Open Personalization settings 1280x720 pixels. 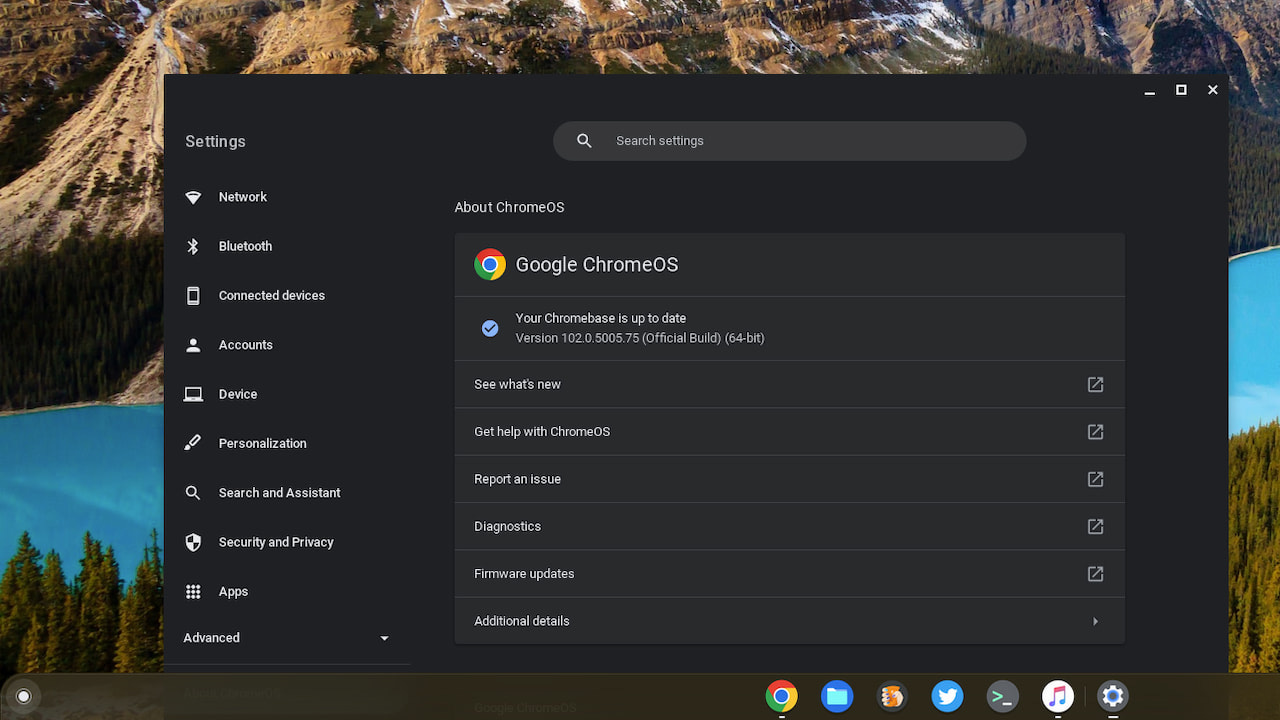coord(288,443)
